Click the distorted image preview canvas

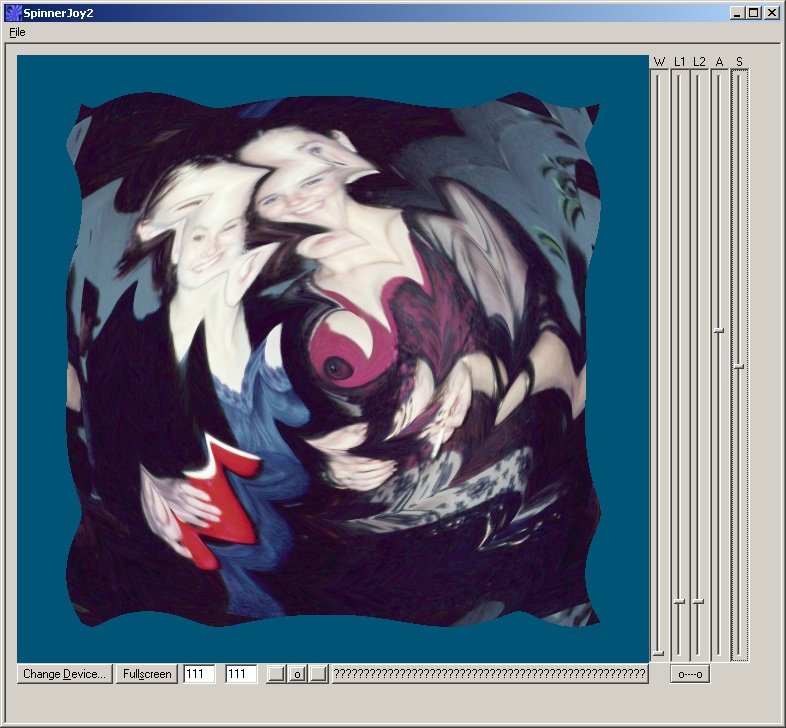tap(333, 358)
